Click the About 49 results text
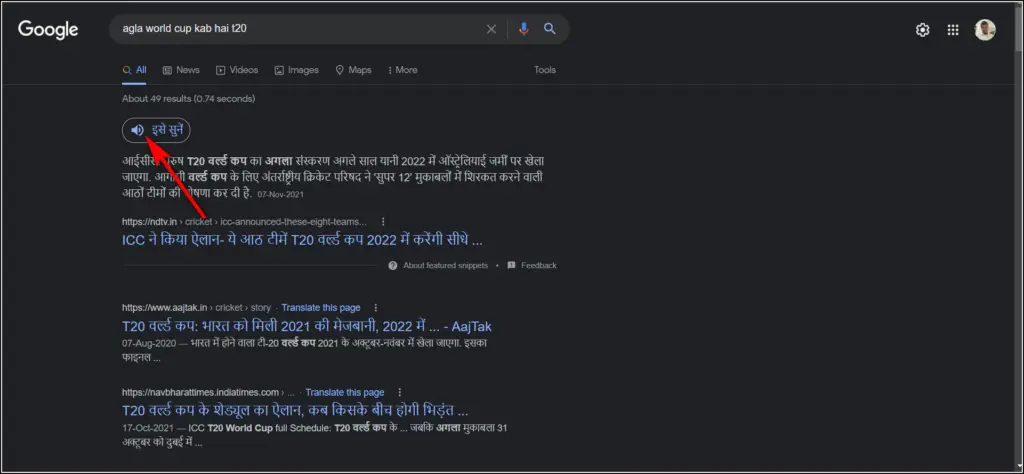This screenshot has height=474, width=1024. (188, 99)
